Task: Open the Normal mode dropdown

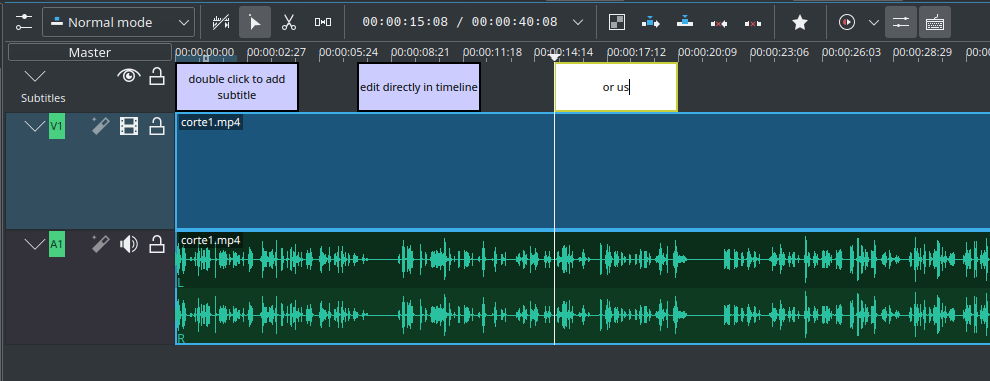Action: point(118,23)
